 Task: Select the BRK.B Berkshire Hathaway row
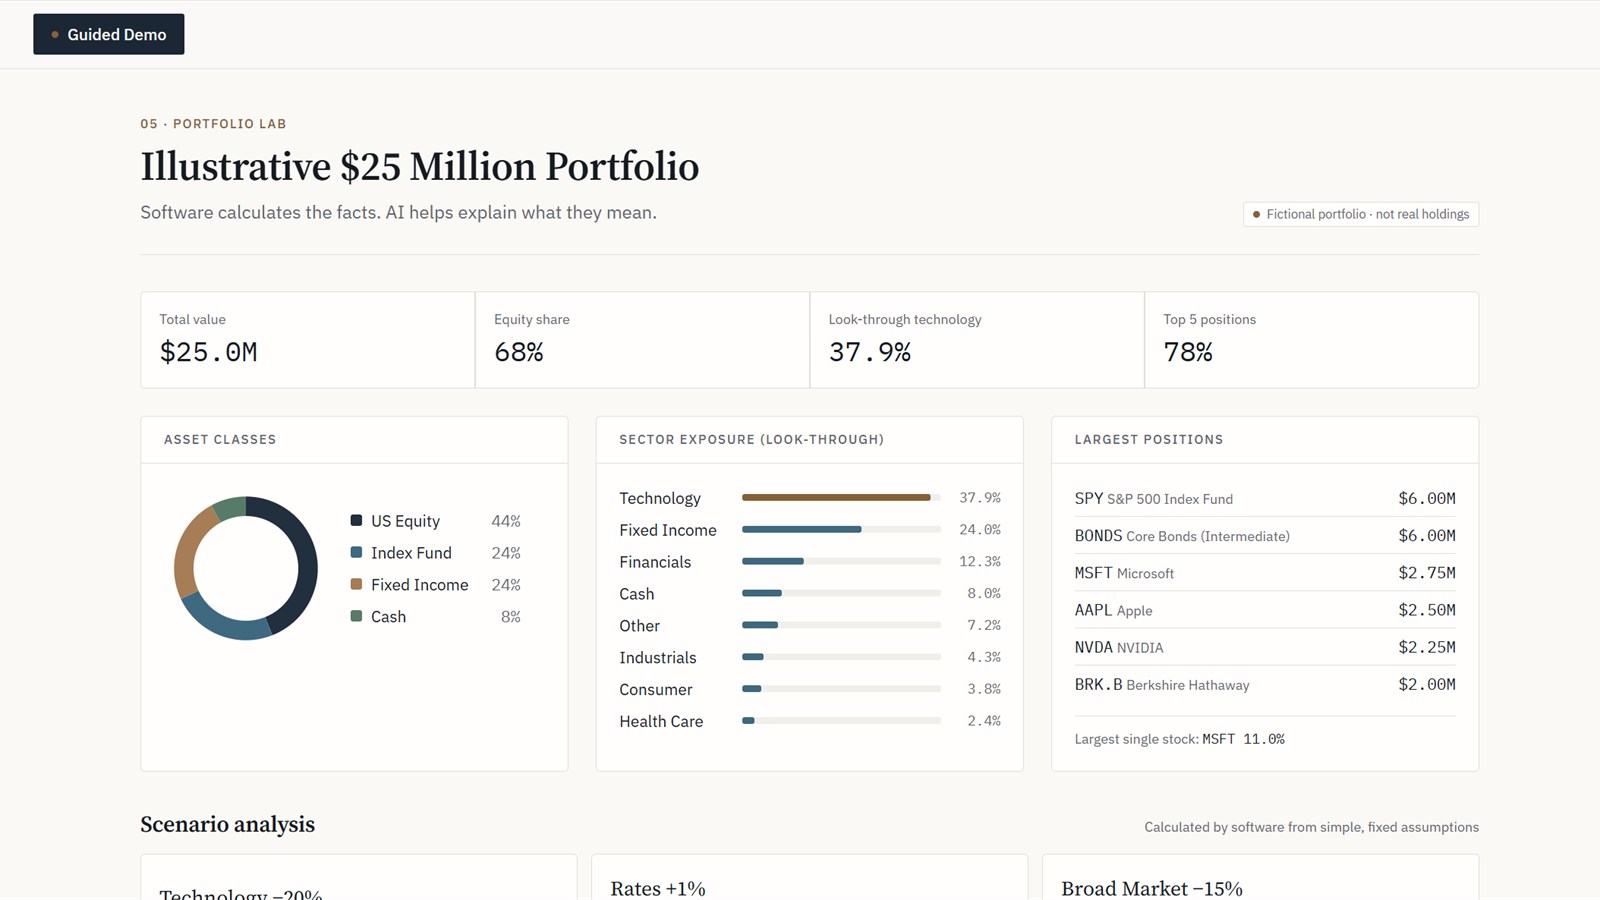(x=1265, y=684)
